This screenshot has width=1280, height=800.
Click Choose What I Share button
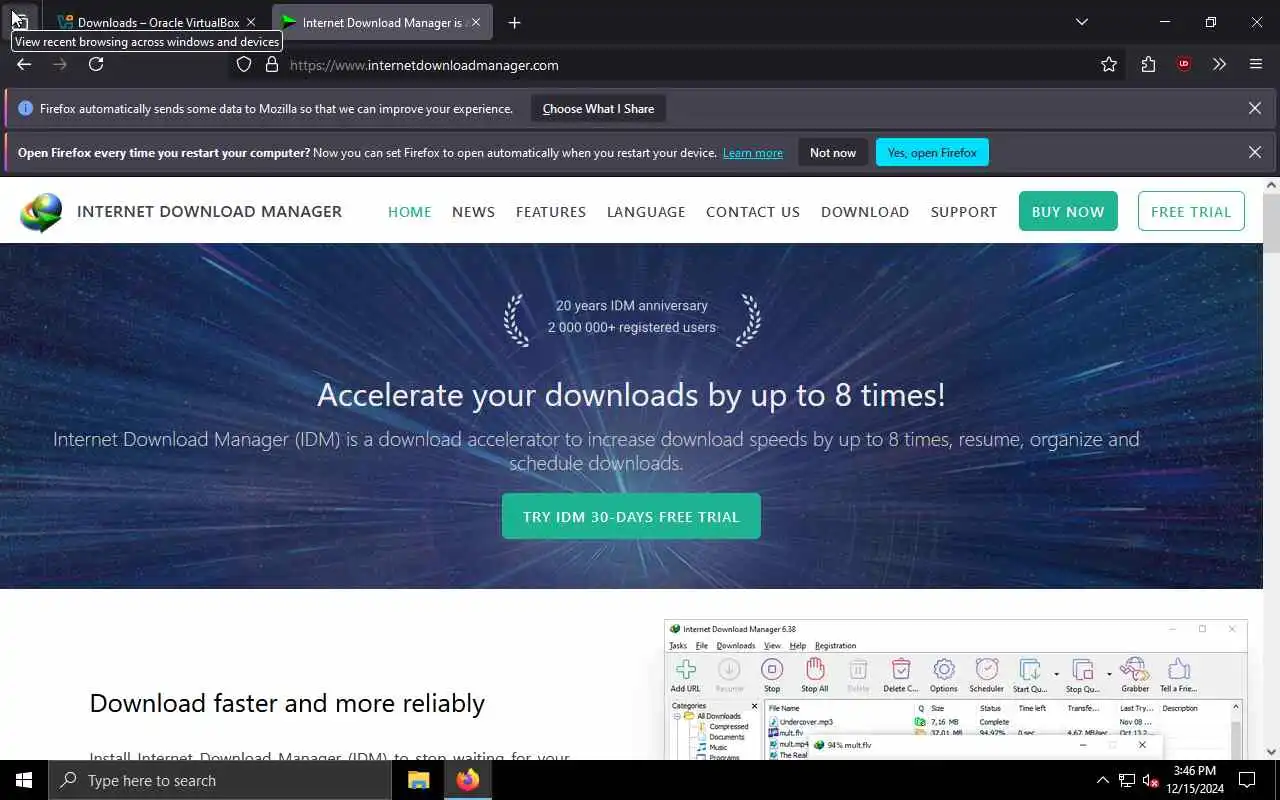[598, 109]
